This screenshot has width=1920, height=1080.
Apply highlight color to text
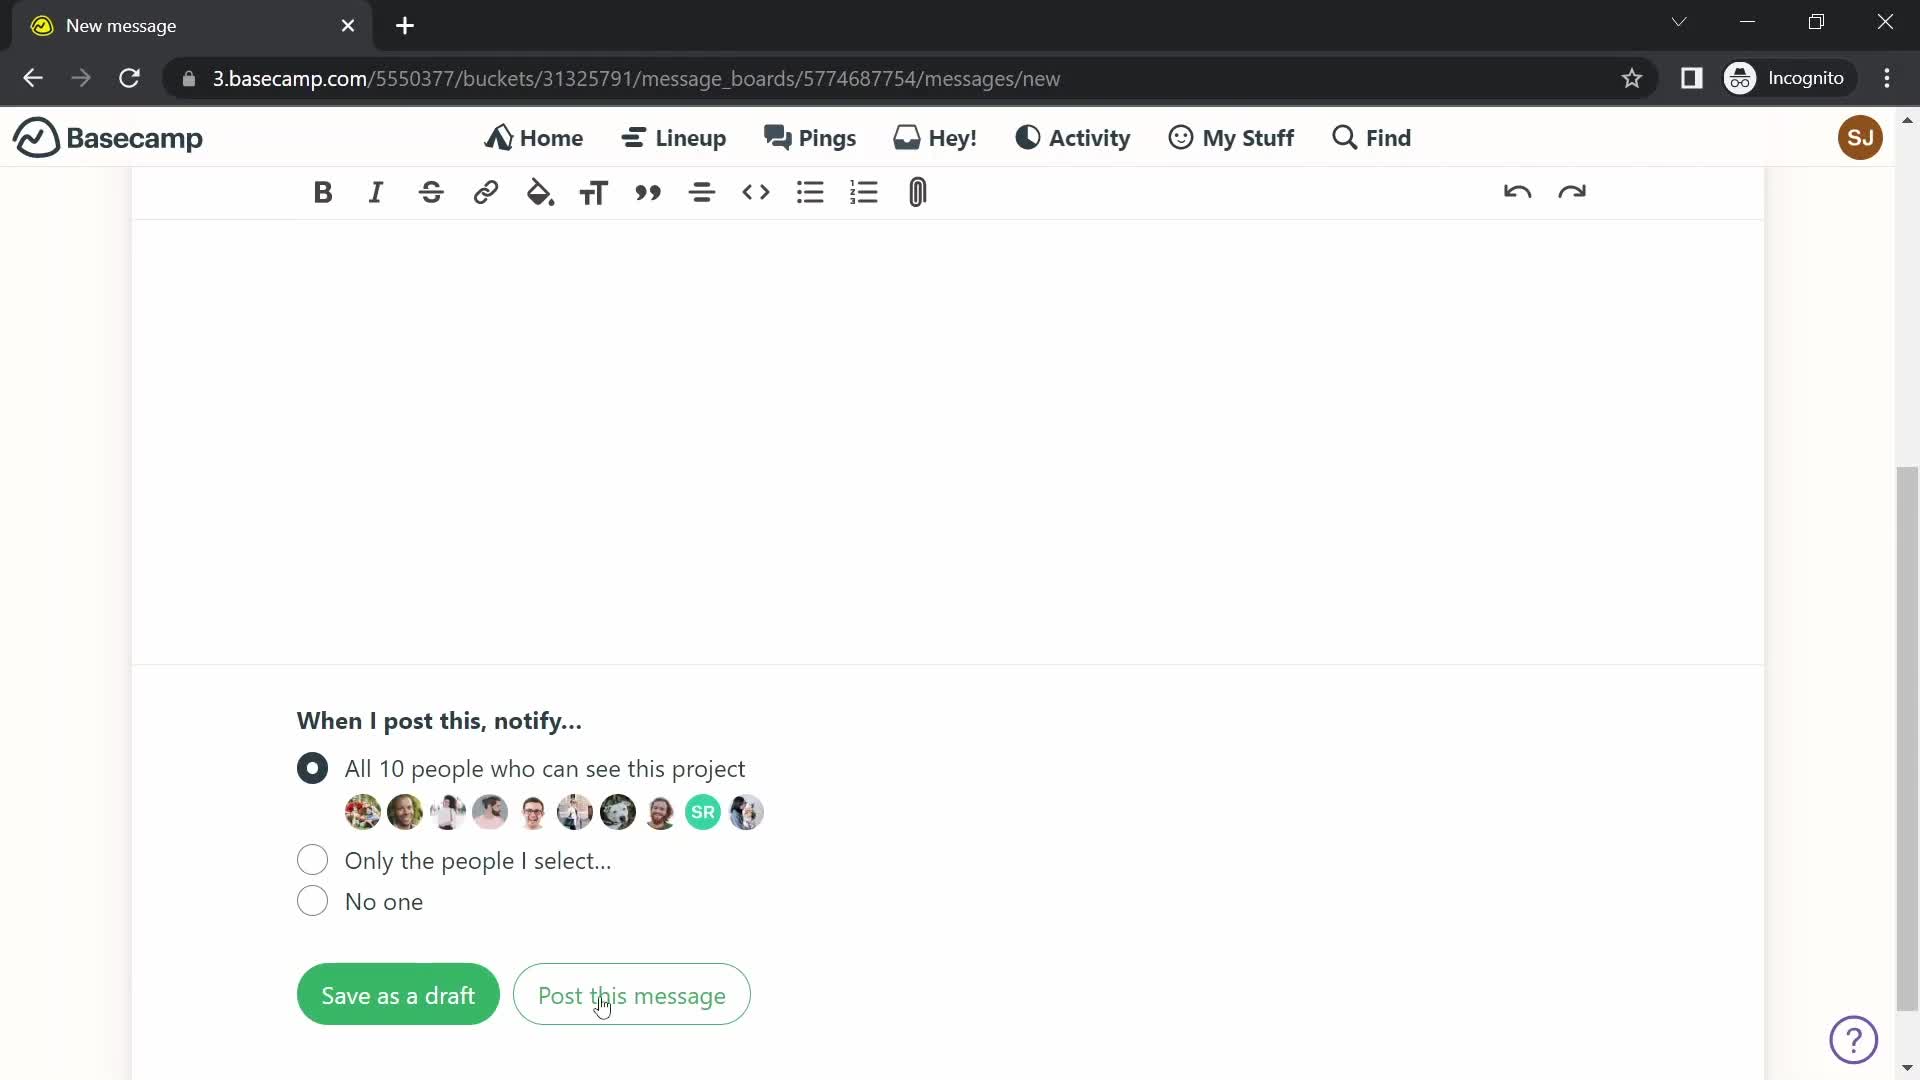[x=539, y=194]
